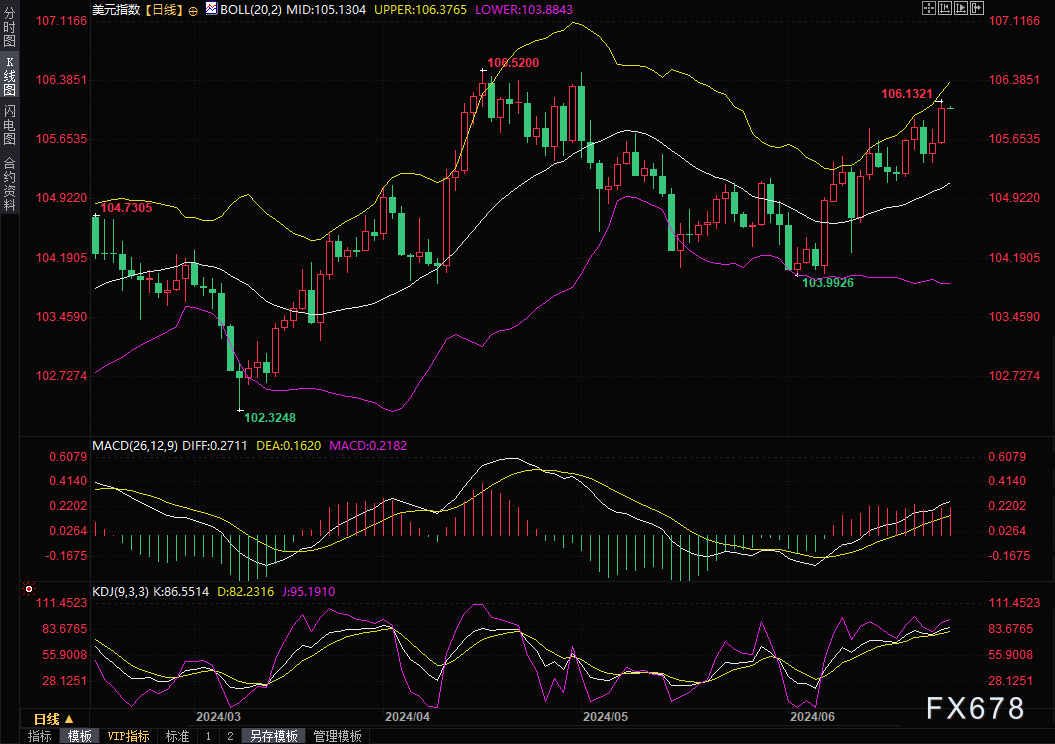Click the 美元指数 chart title
This screenshot has height=744, width=1055.
tap(116, 9)
